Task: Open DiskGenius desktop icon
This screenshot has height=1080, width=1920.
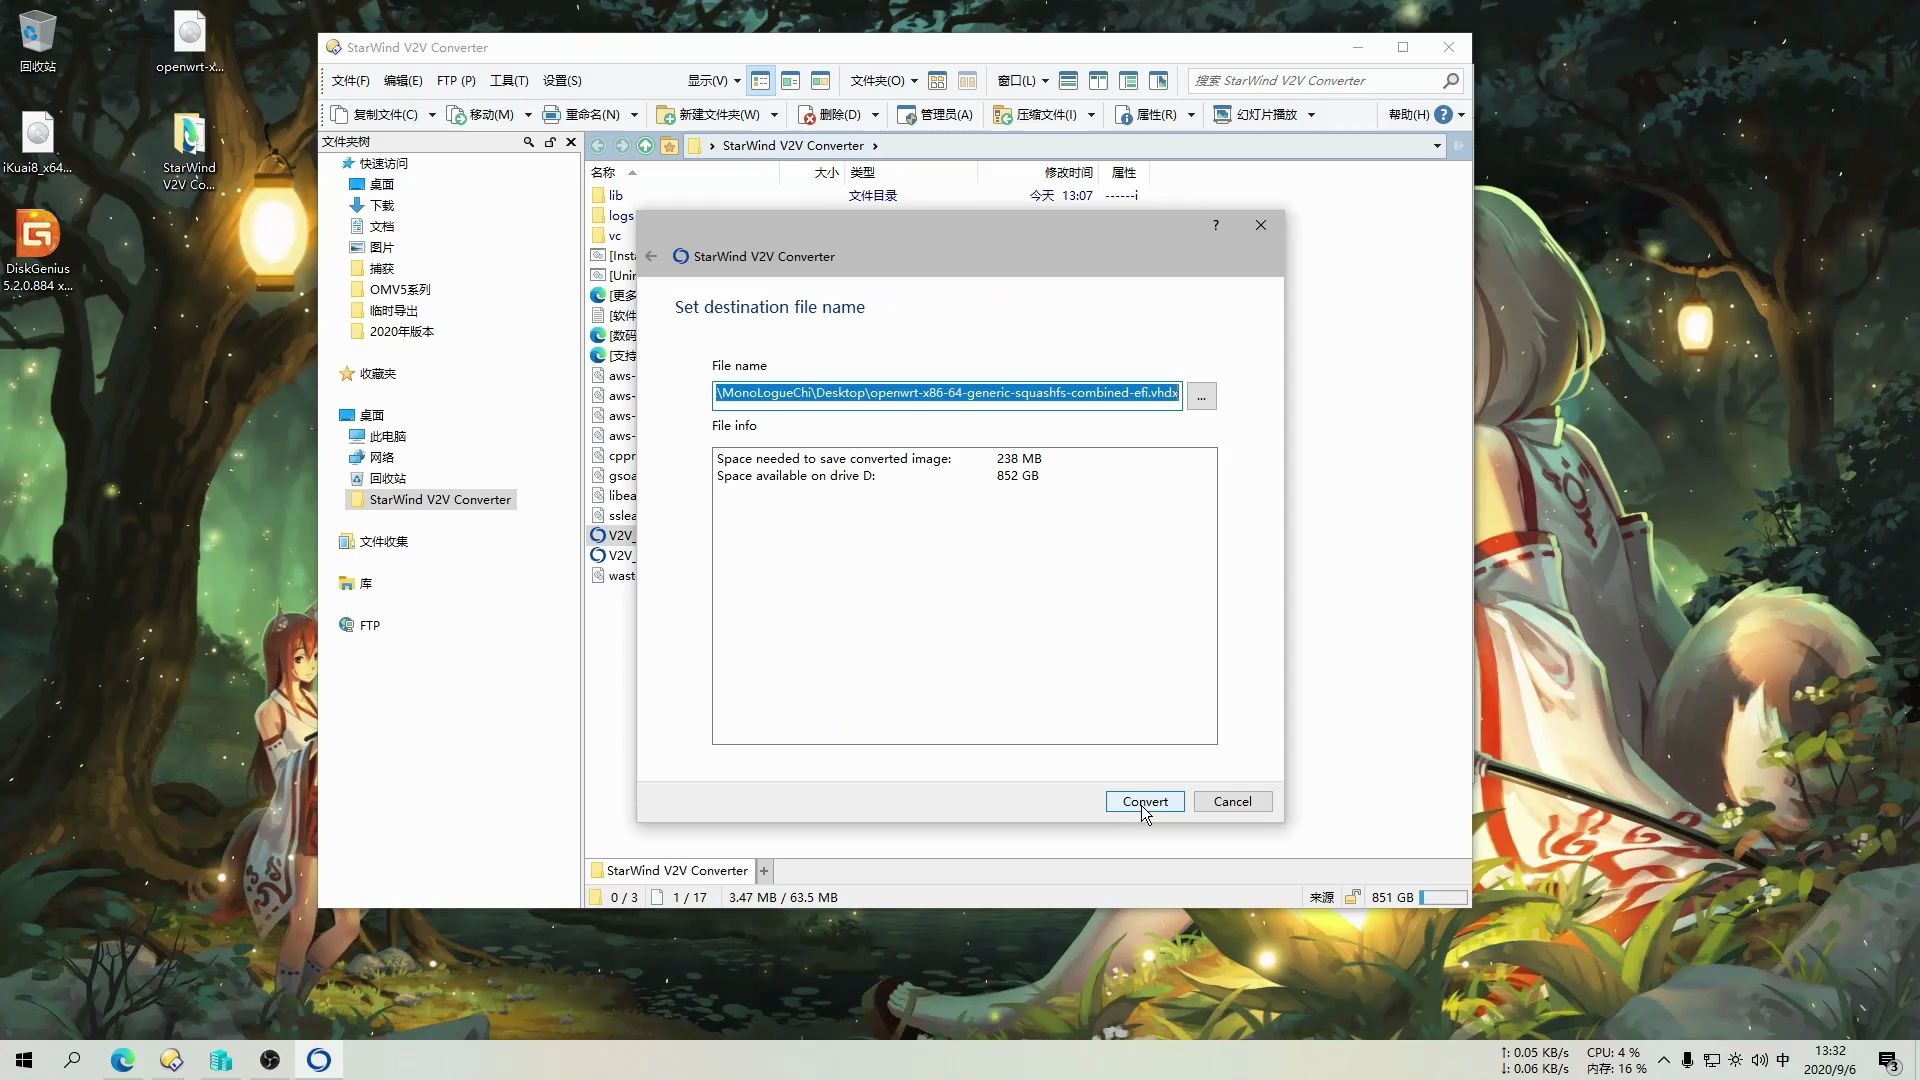Action: click(x=38, y=250)
